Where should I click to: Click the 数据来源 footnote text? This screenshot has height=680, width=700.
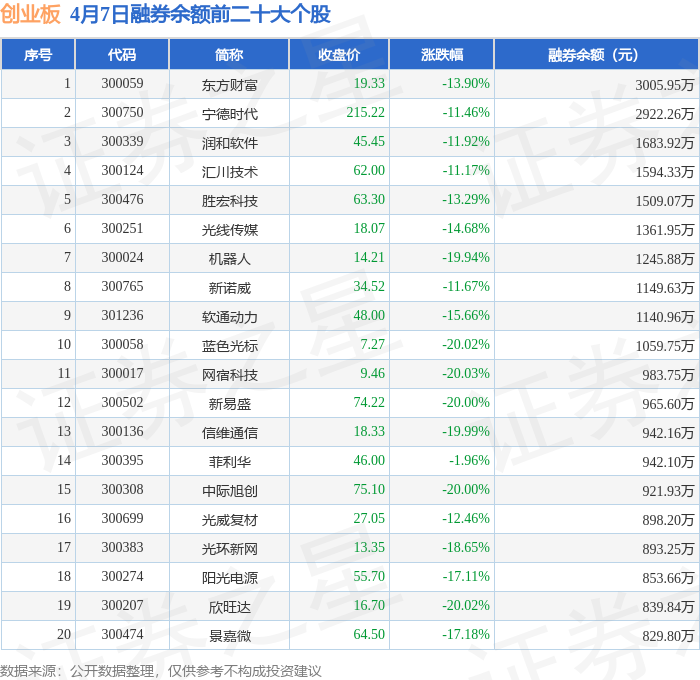(x=161, y=671)
